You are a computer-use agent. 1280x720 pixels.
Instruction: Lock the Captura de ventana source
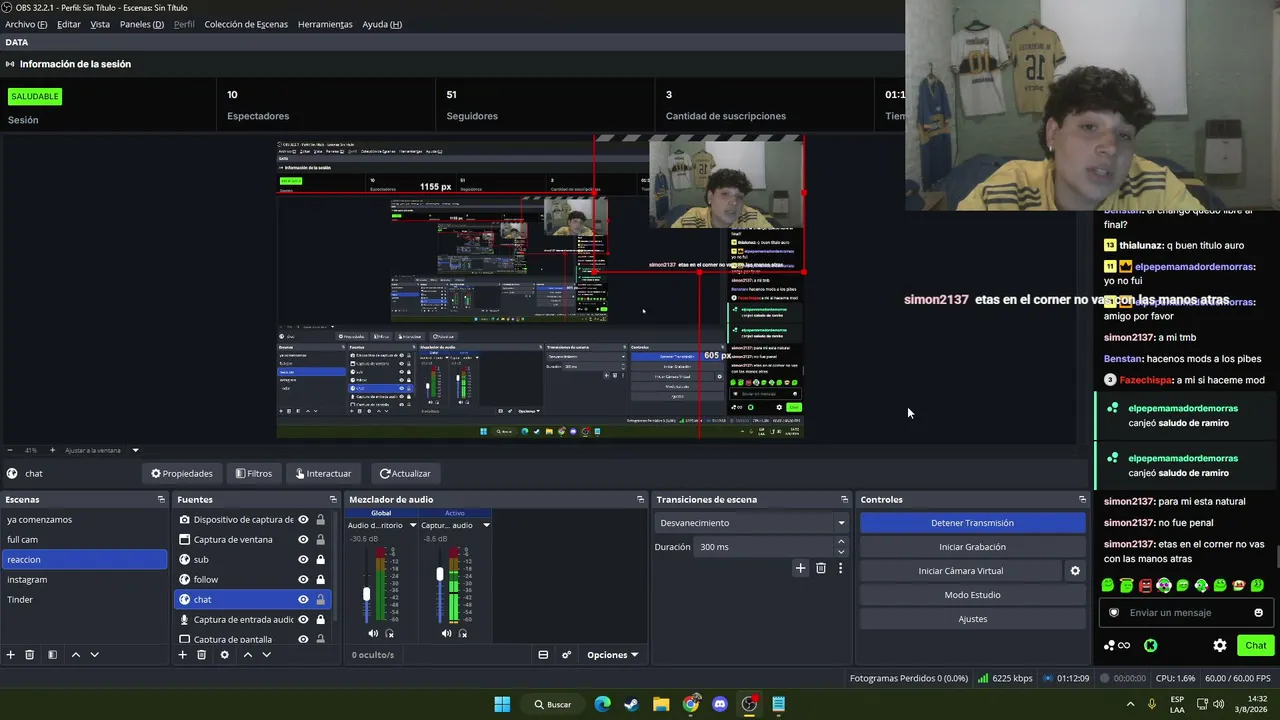click(x=320, y=540)
